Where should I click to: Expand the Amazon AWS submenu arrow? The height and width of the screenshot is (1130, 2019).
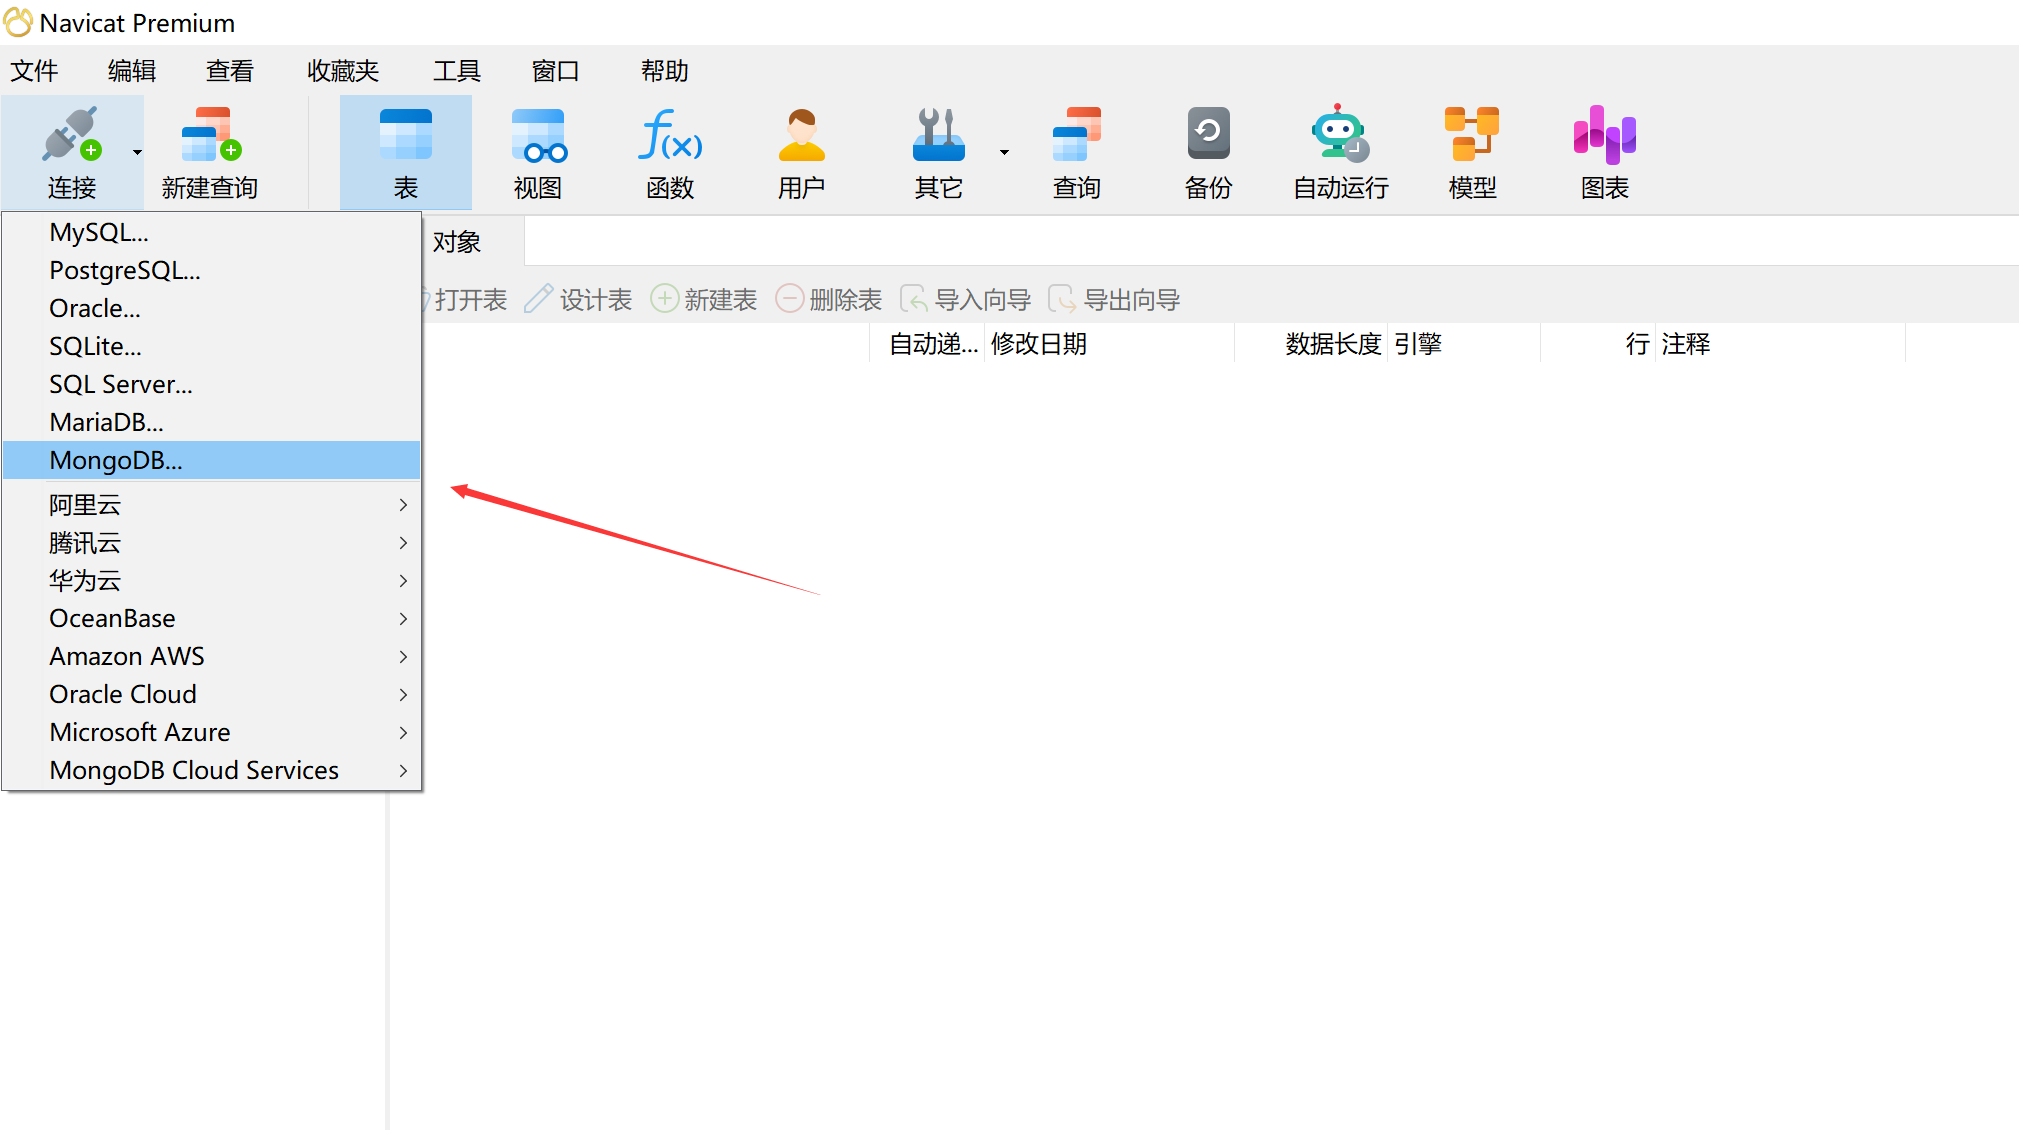click(x=403, y=657)
